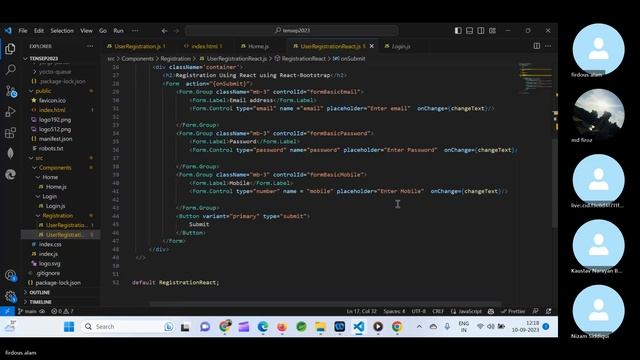Toggle the bottom panel layout icon
Screen dimensions: 640x360
[469, 31]
